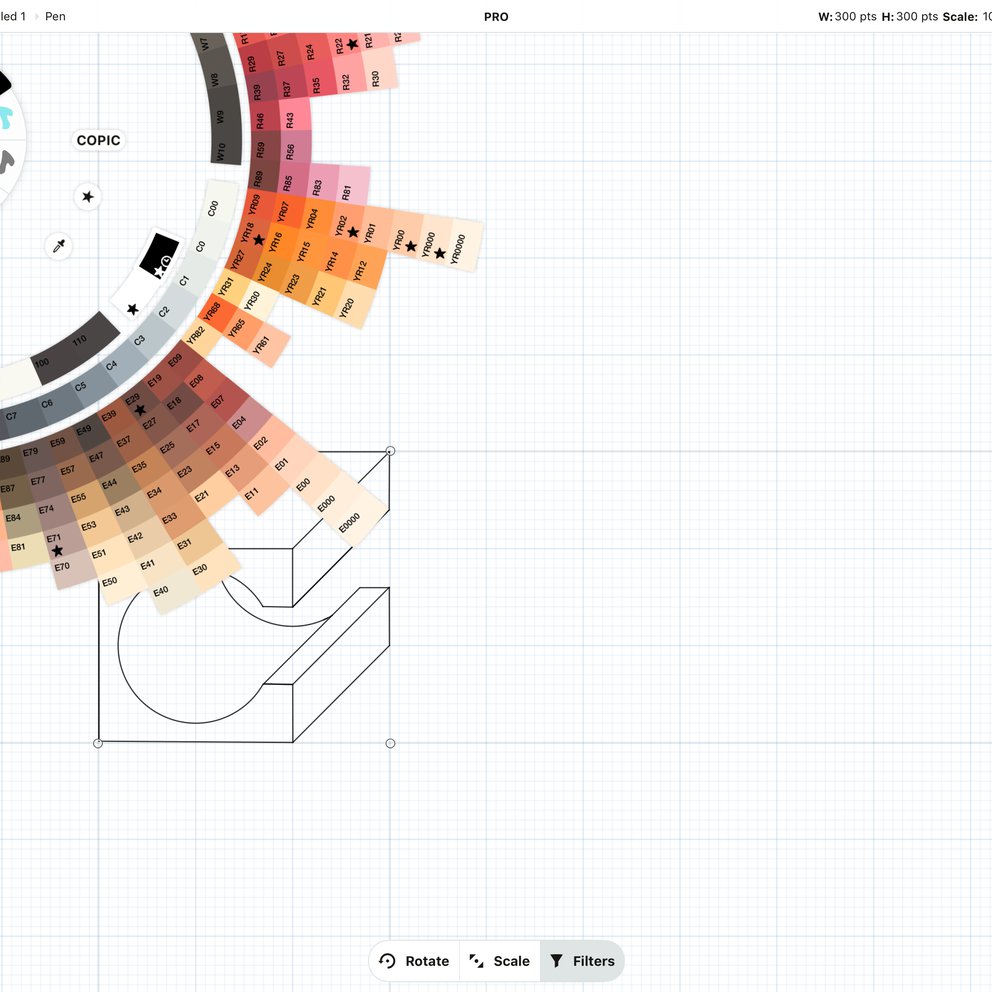Click the PRO label in the title bar
Image resolution: width=992 pixels, height=992 pixels.
coord(495,17)
